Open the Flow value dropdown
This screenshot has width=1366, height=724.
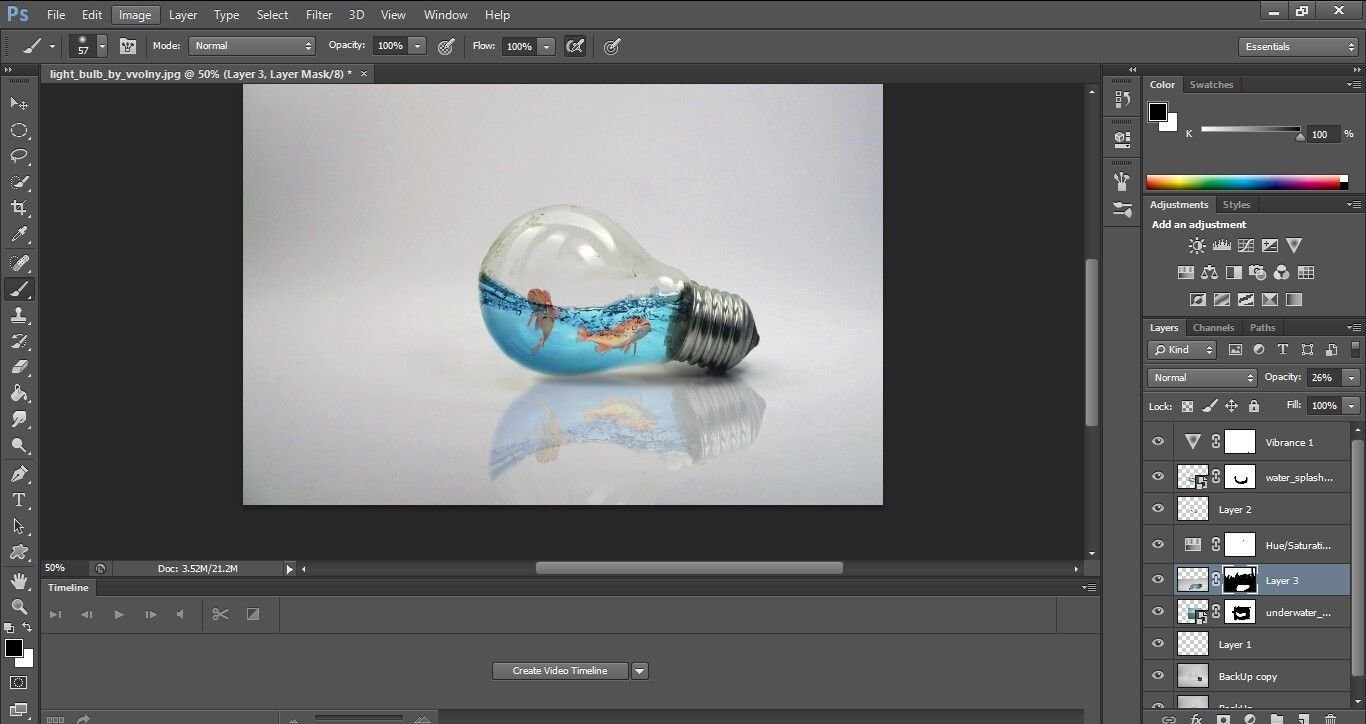coord(546,46)
